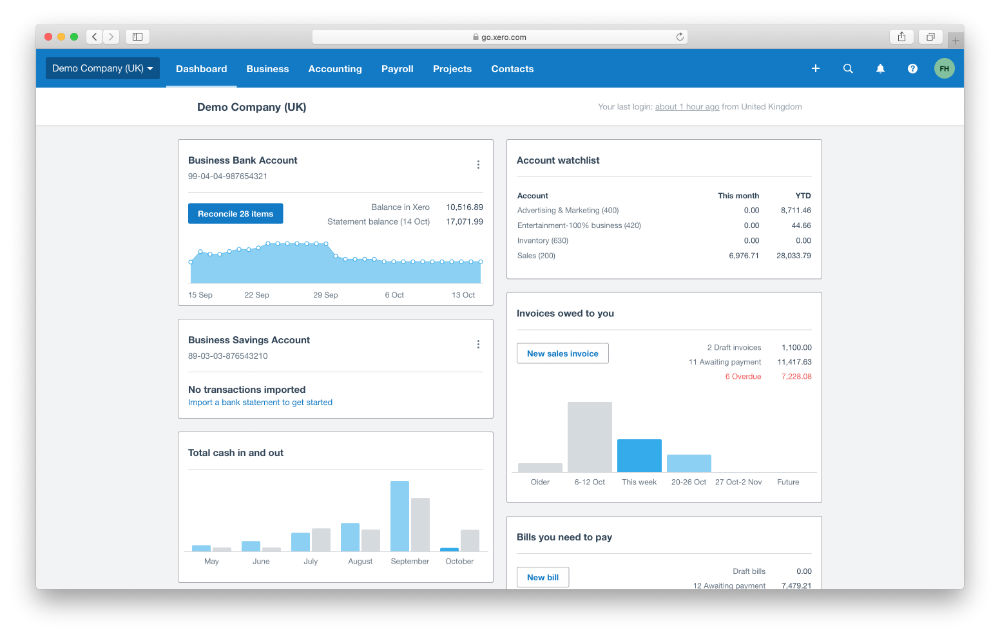Open Inventory (630) account
1000x637 pixels.
543,241
